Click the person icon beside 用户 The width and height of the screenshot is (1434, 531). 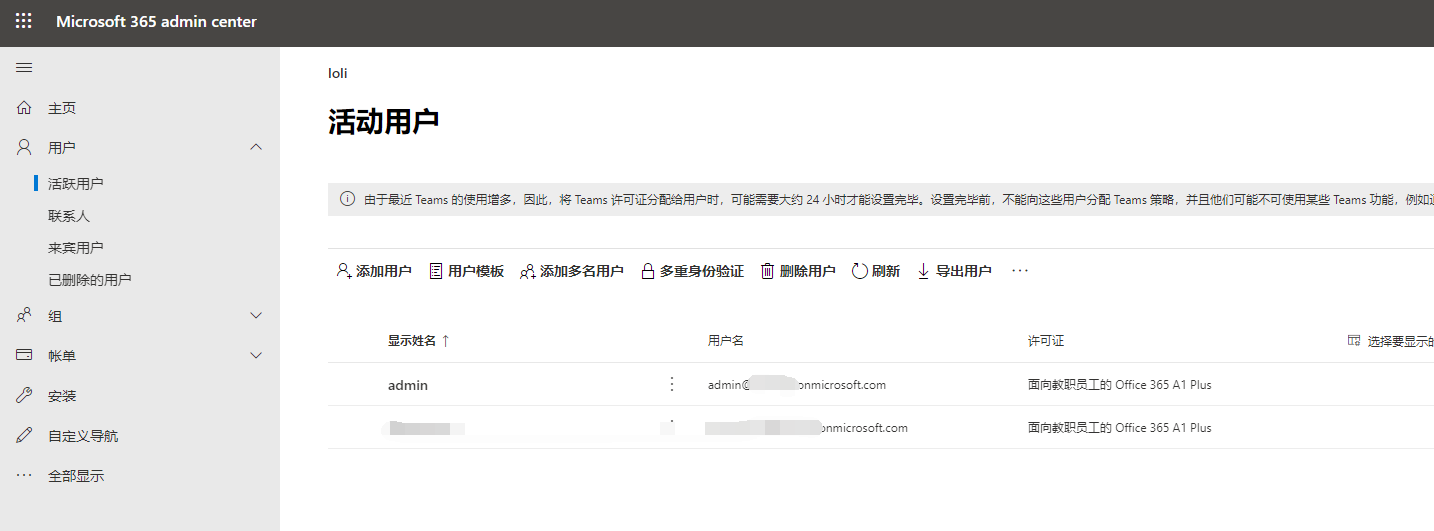coord(25,147)
